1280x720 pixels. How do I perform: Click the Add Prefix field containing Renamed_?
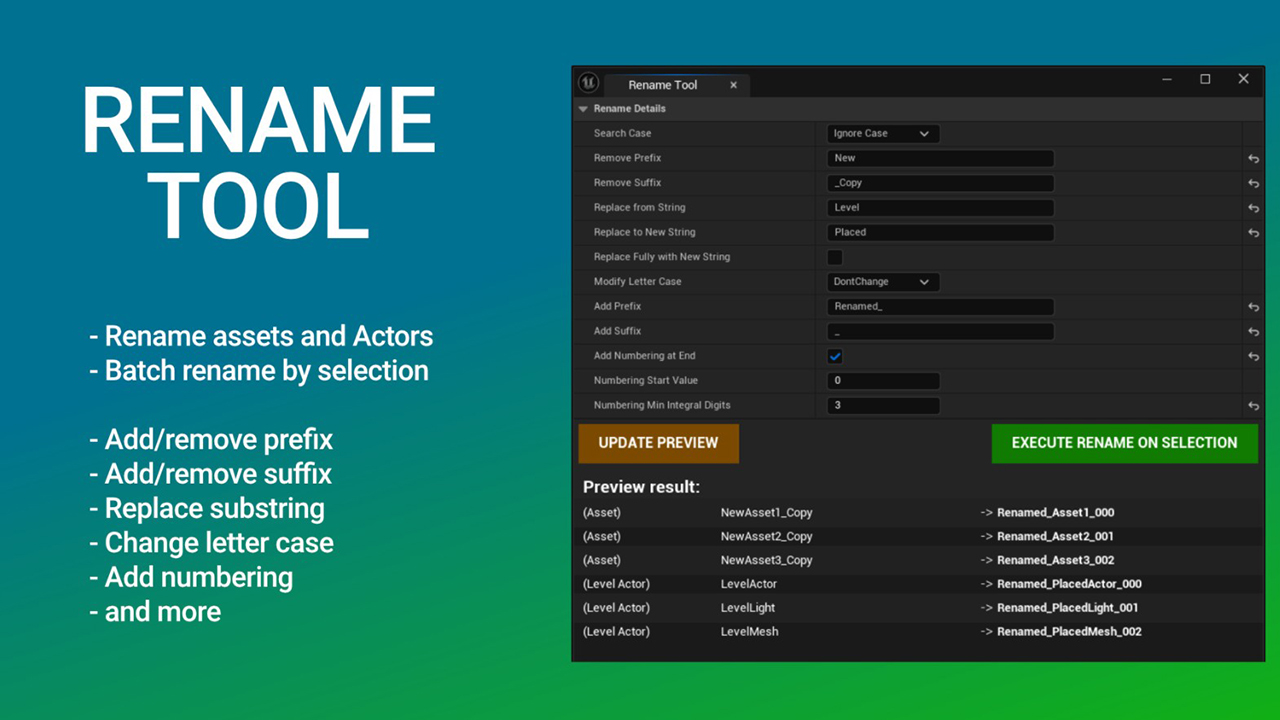tap(938, 306)
